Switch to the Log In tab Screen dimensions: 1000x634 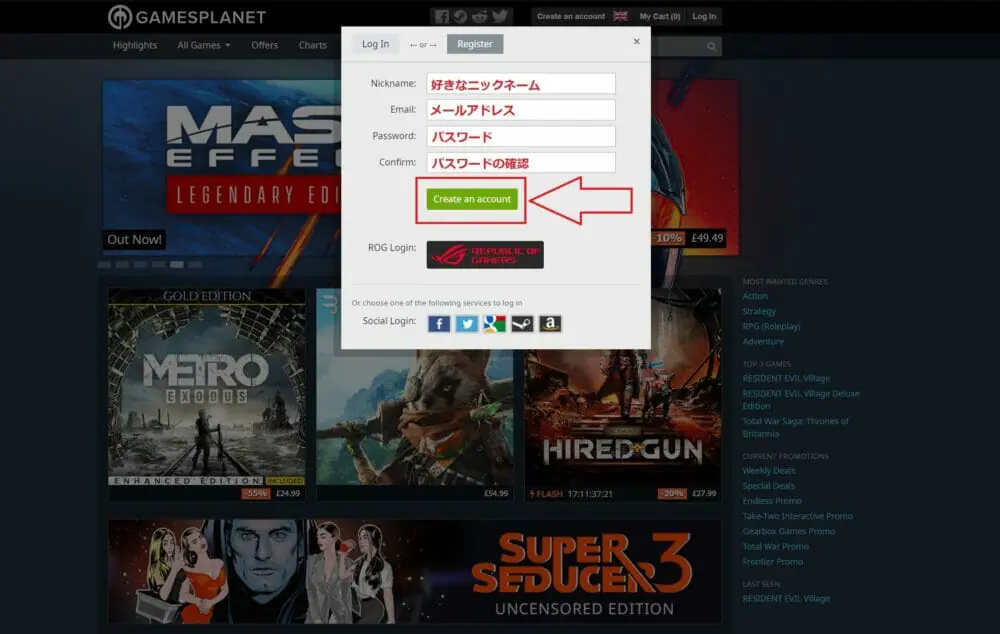376,44
